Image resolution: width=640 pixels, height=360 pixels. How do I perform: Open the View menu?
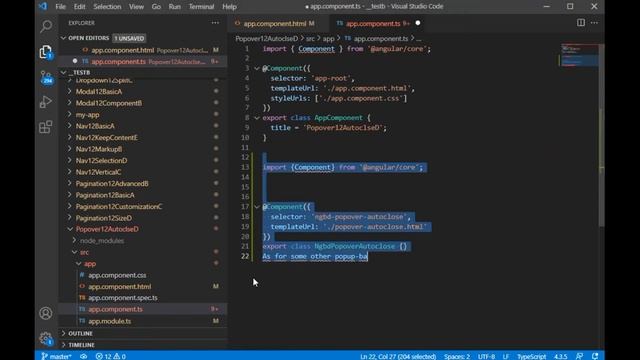(136, 7)
